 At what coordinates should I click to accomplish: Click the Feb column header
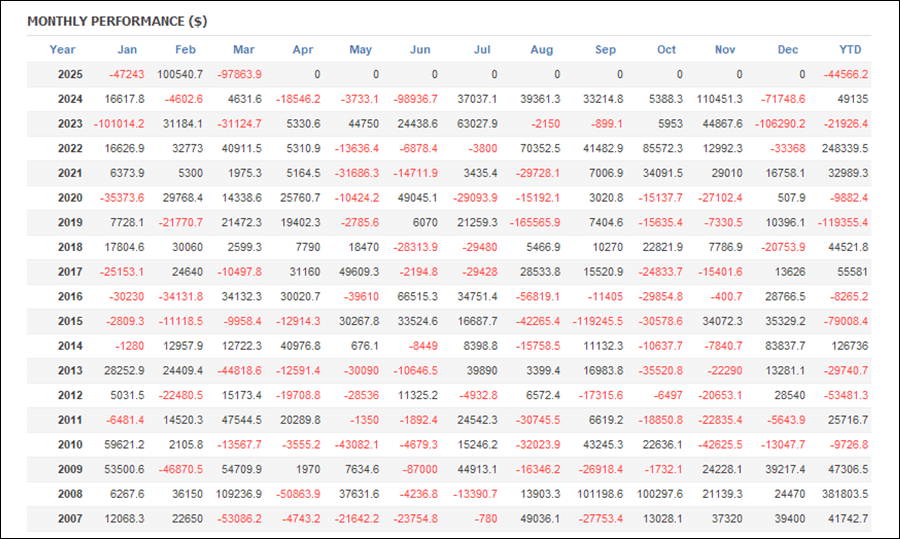point(185,49)
